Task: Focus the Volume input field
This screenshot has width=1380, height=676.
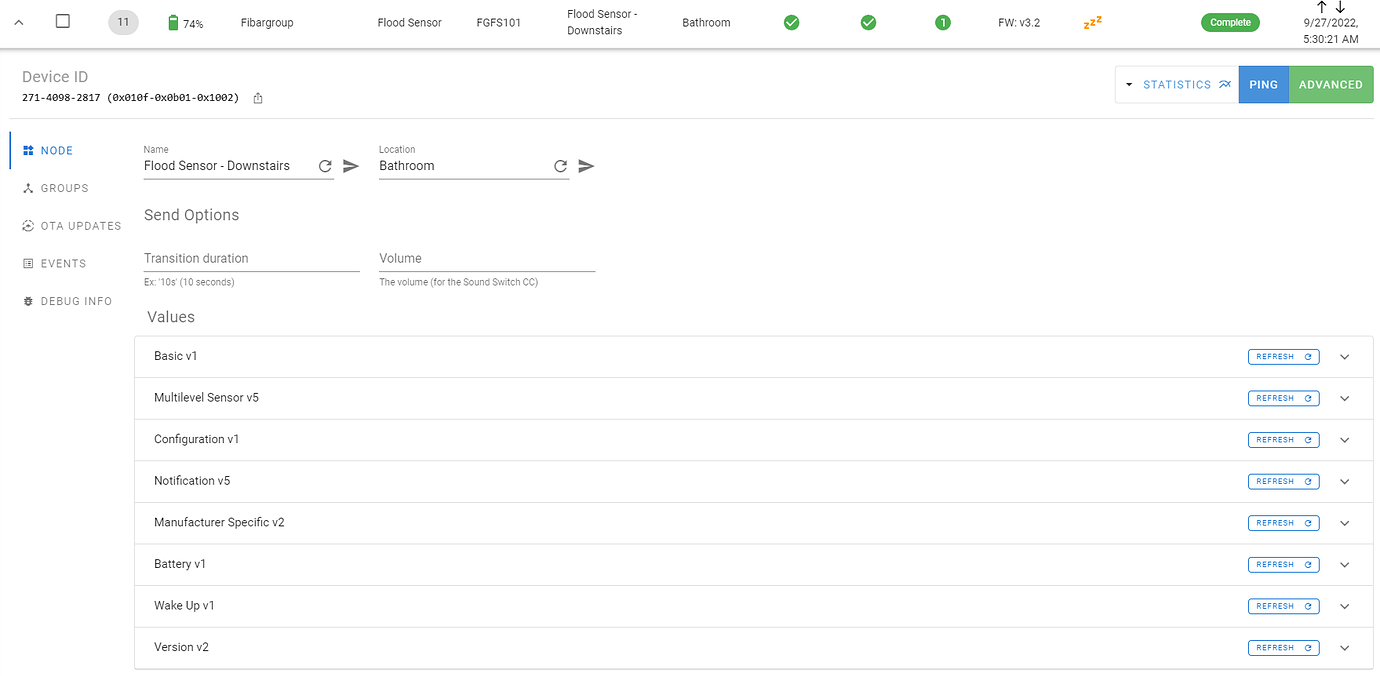Action: [x=487, y=258]
